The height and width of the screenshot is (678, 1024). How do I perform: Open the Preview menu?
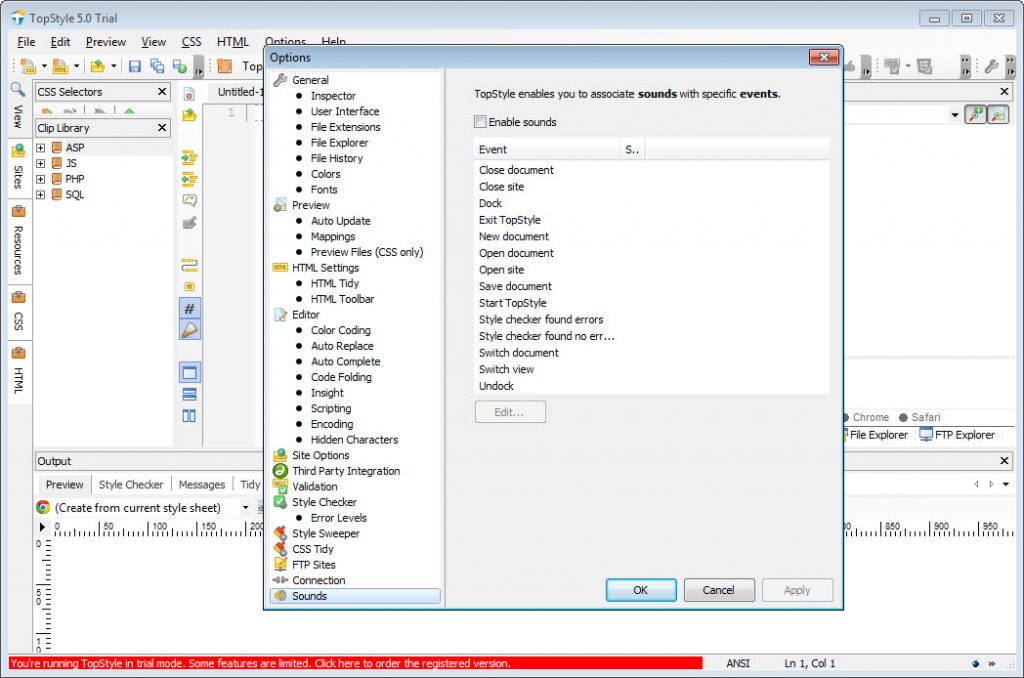[106, 42]
